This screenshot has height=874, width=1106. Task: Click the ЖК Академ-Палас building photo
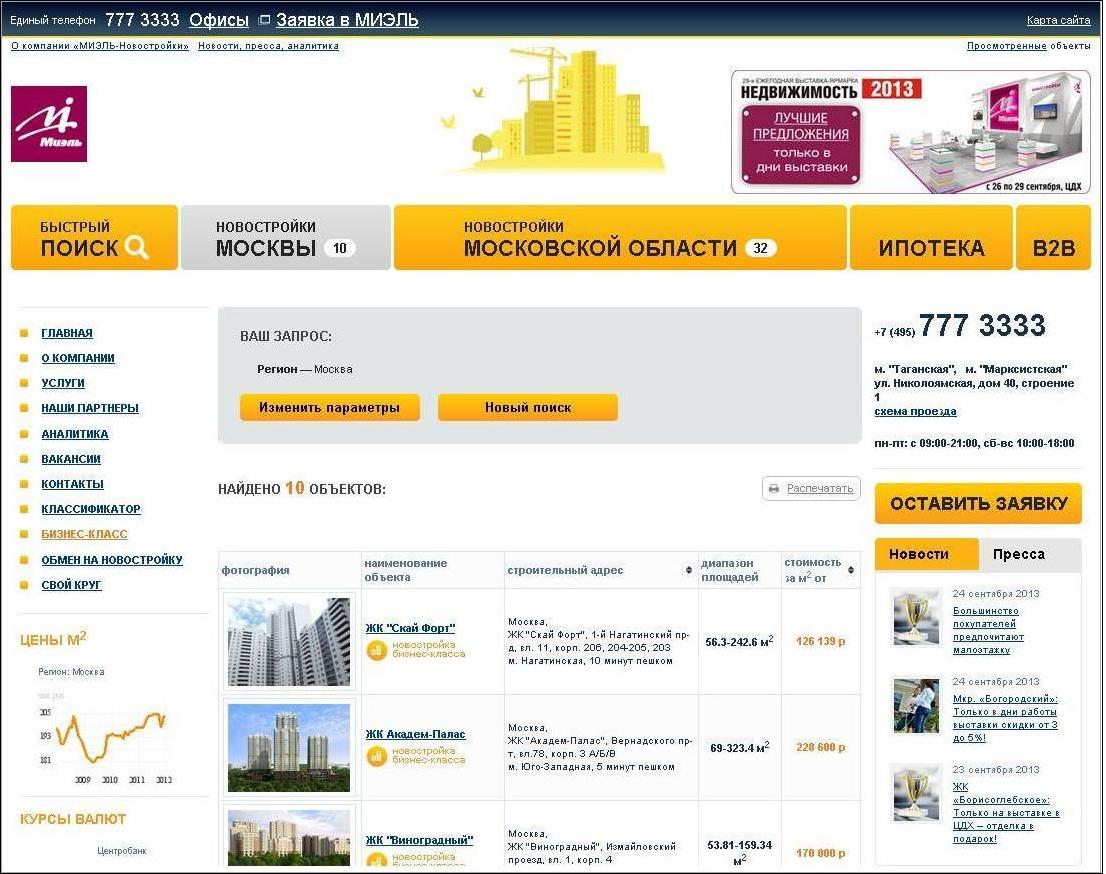coord(288,748)
